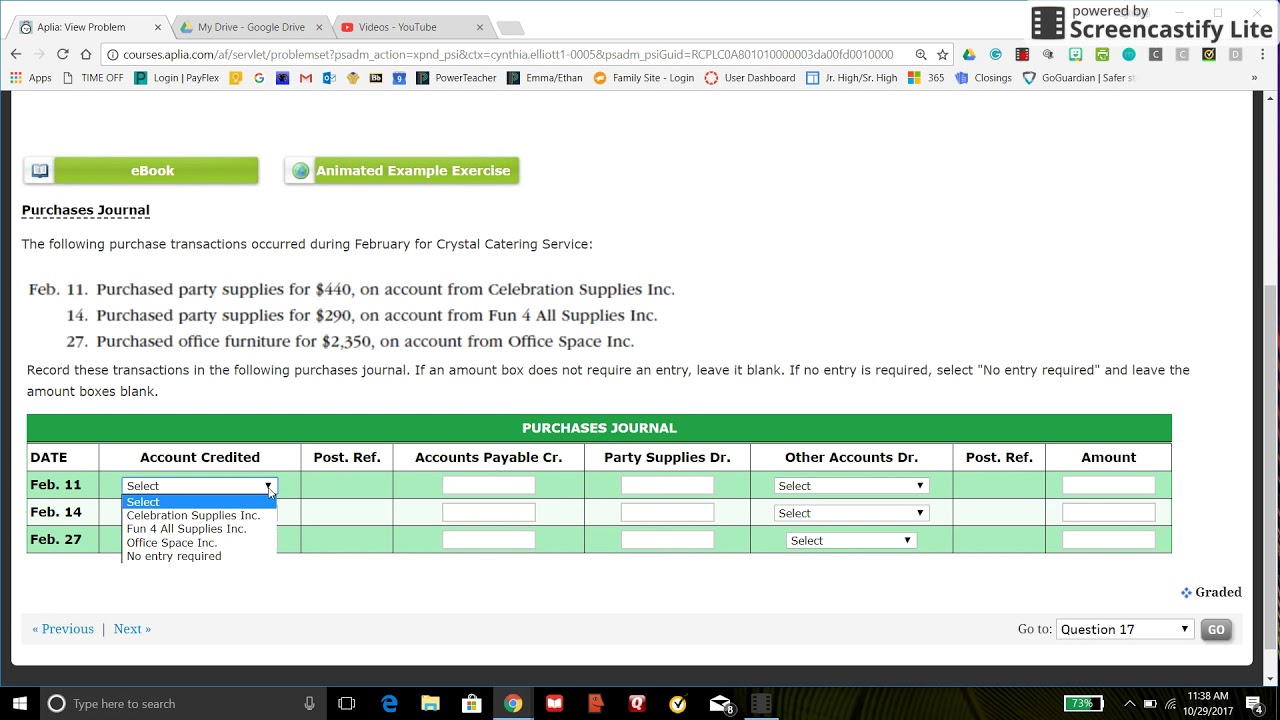1280x720 pixels.
Task: Go to the Next question link
Action: click(132, 629)
